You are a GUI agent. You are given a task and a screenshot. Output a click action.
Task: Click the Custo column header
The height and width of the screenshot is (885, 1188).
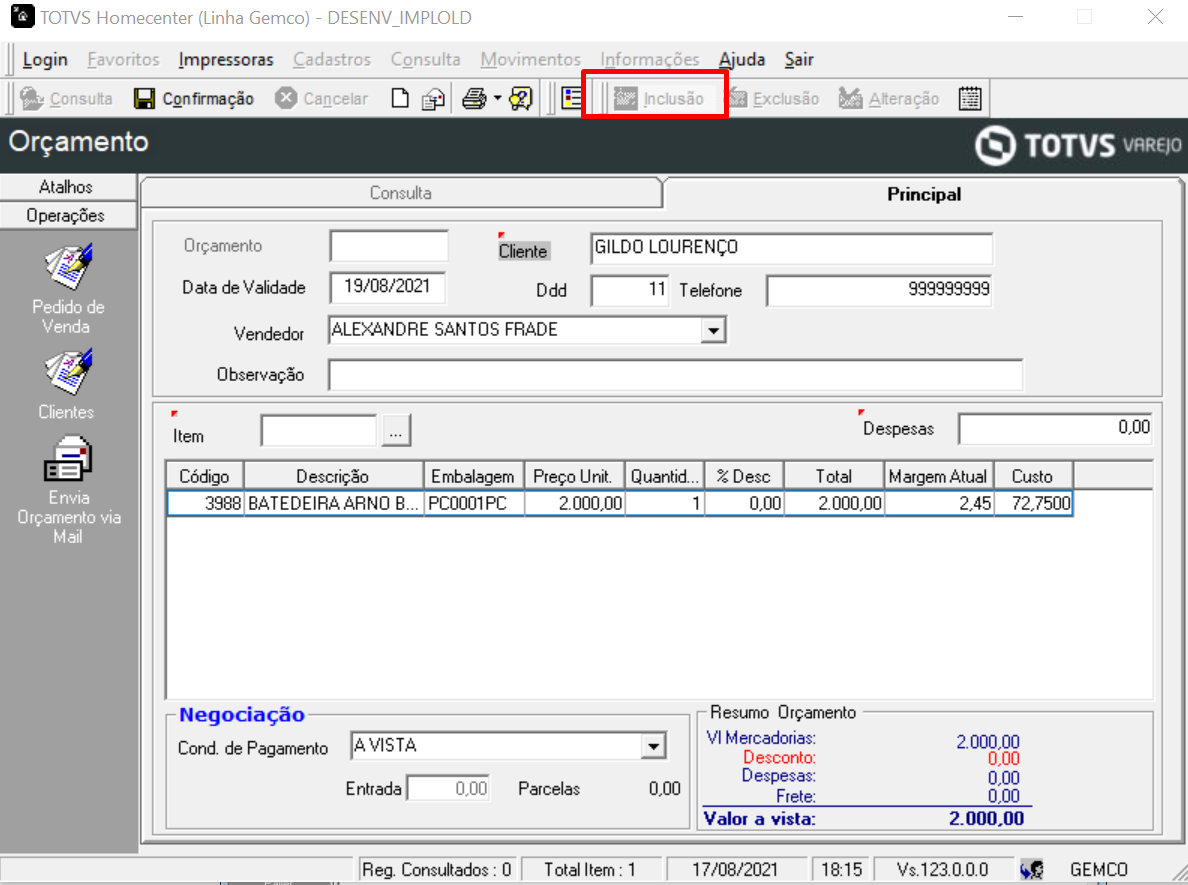tap(1033, 476)
